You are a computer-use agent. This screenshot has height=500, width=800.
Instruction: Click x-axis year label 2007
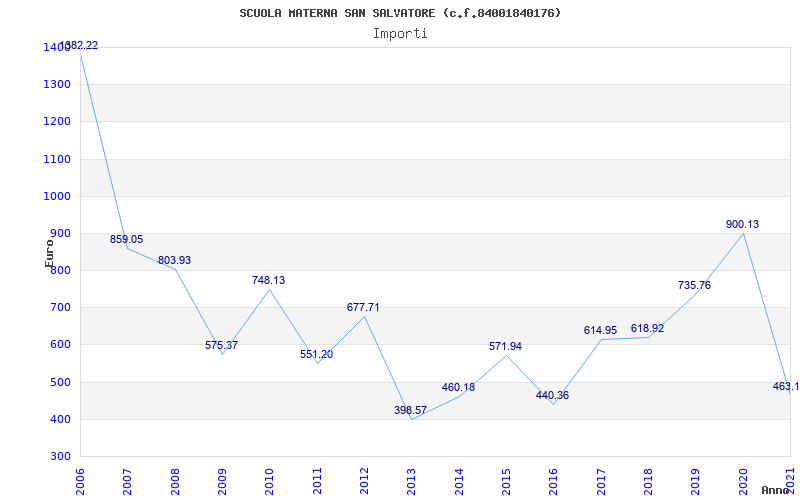(128, 480)
